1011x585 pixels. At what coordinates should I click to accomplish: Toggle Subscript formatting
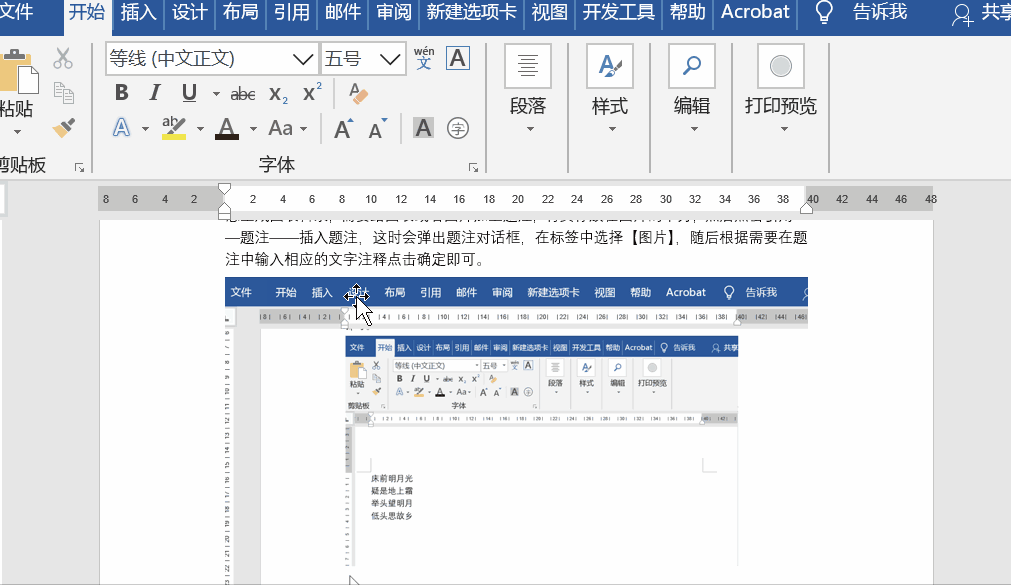coord(278,94)
